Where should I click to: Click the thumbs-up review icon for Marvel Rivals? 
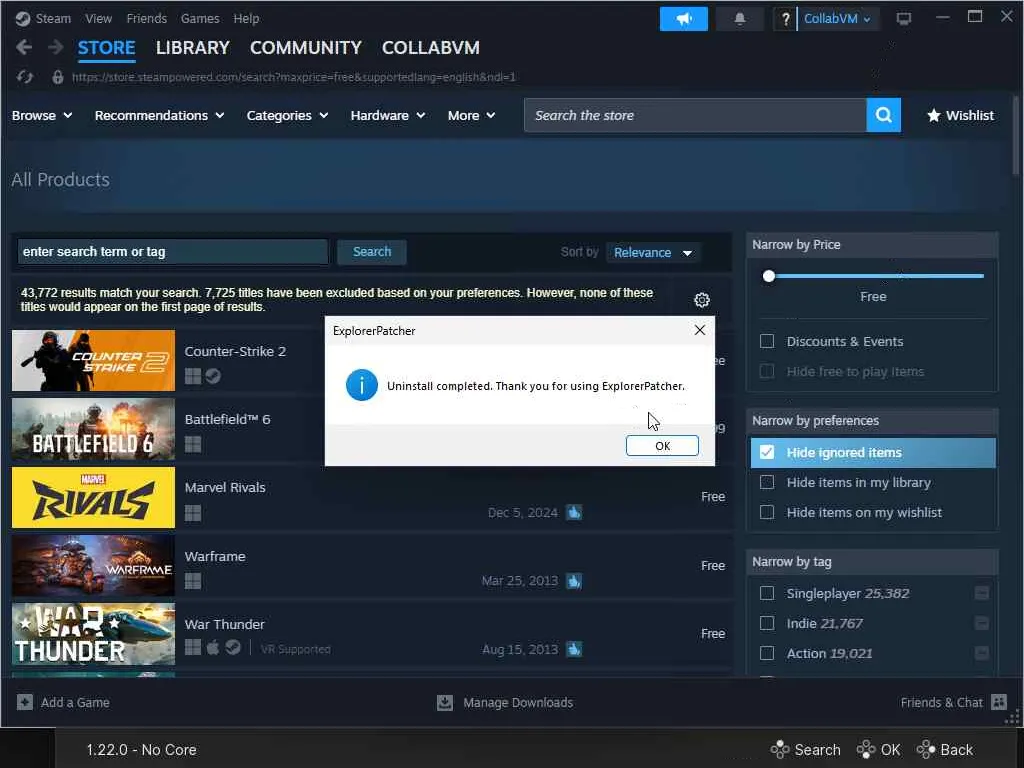pyautogui.click(x=574, y=513)
